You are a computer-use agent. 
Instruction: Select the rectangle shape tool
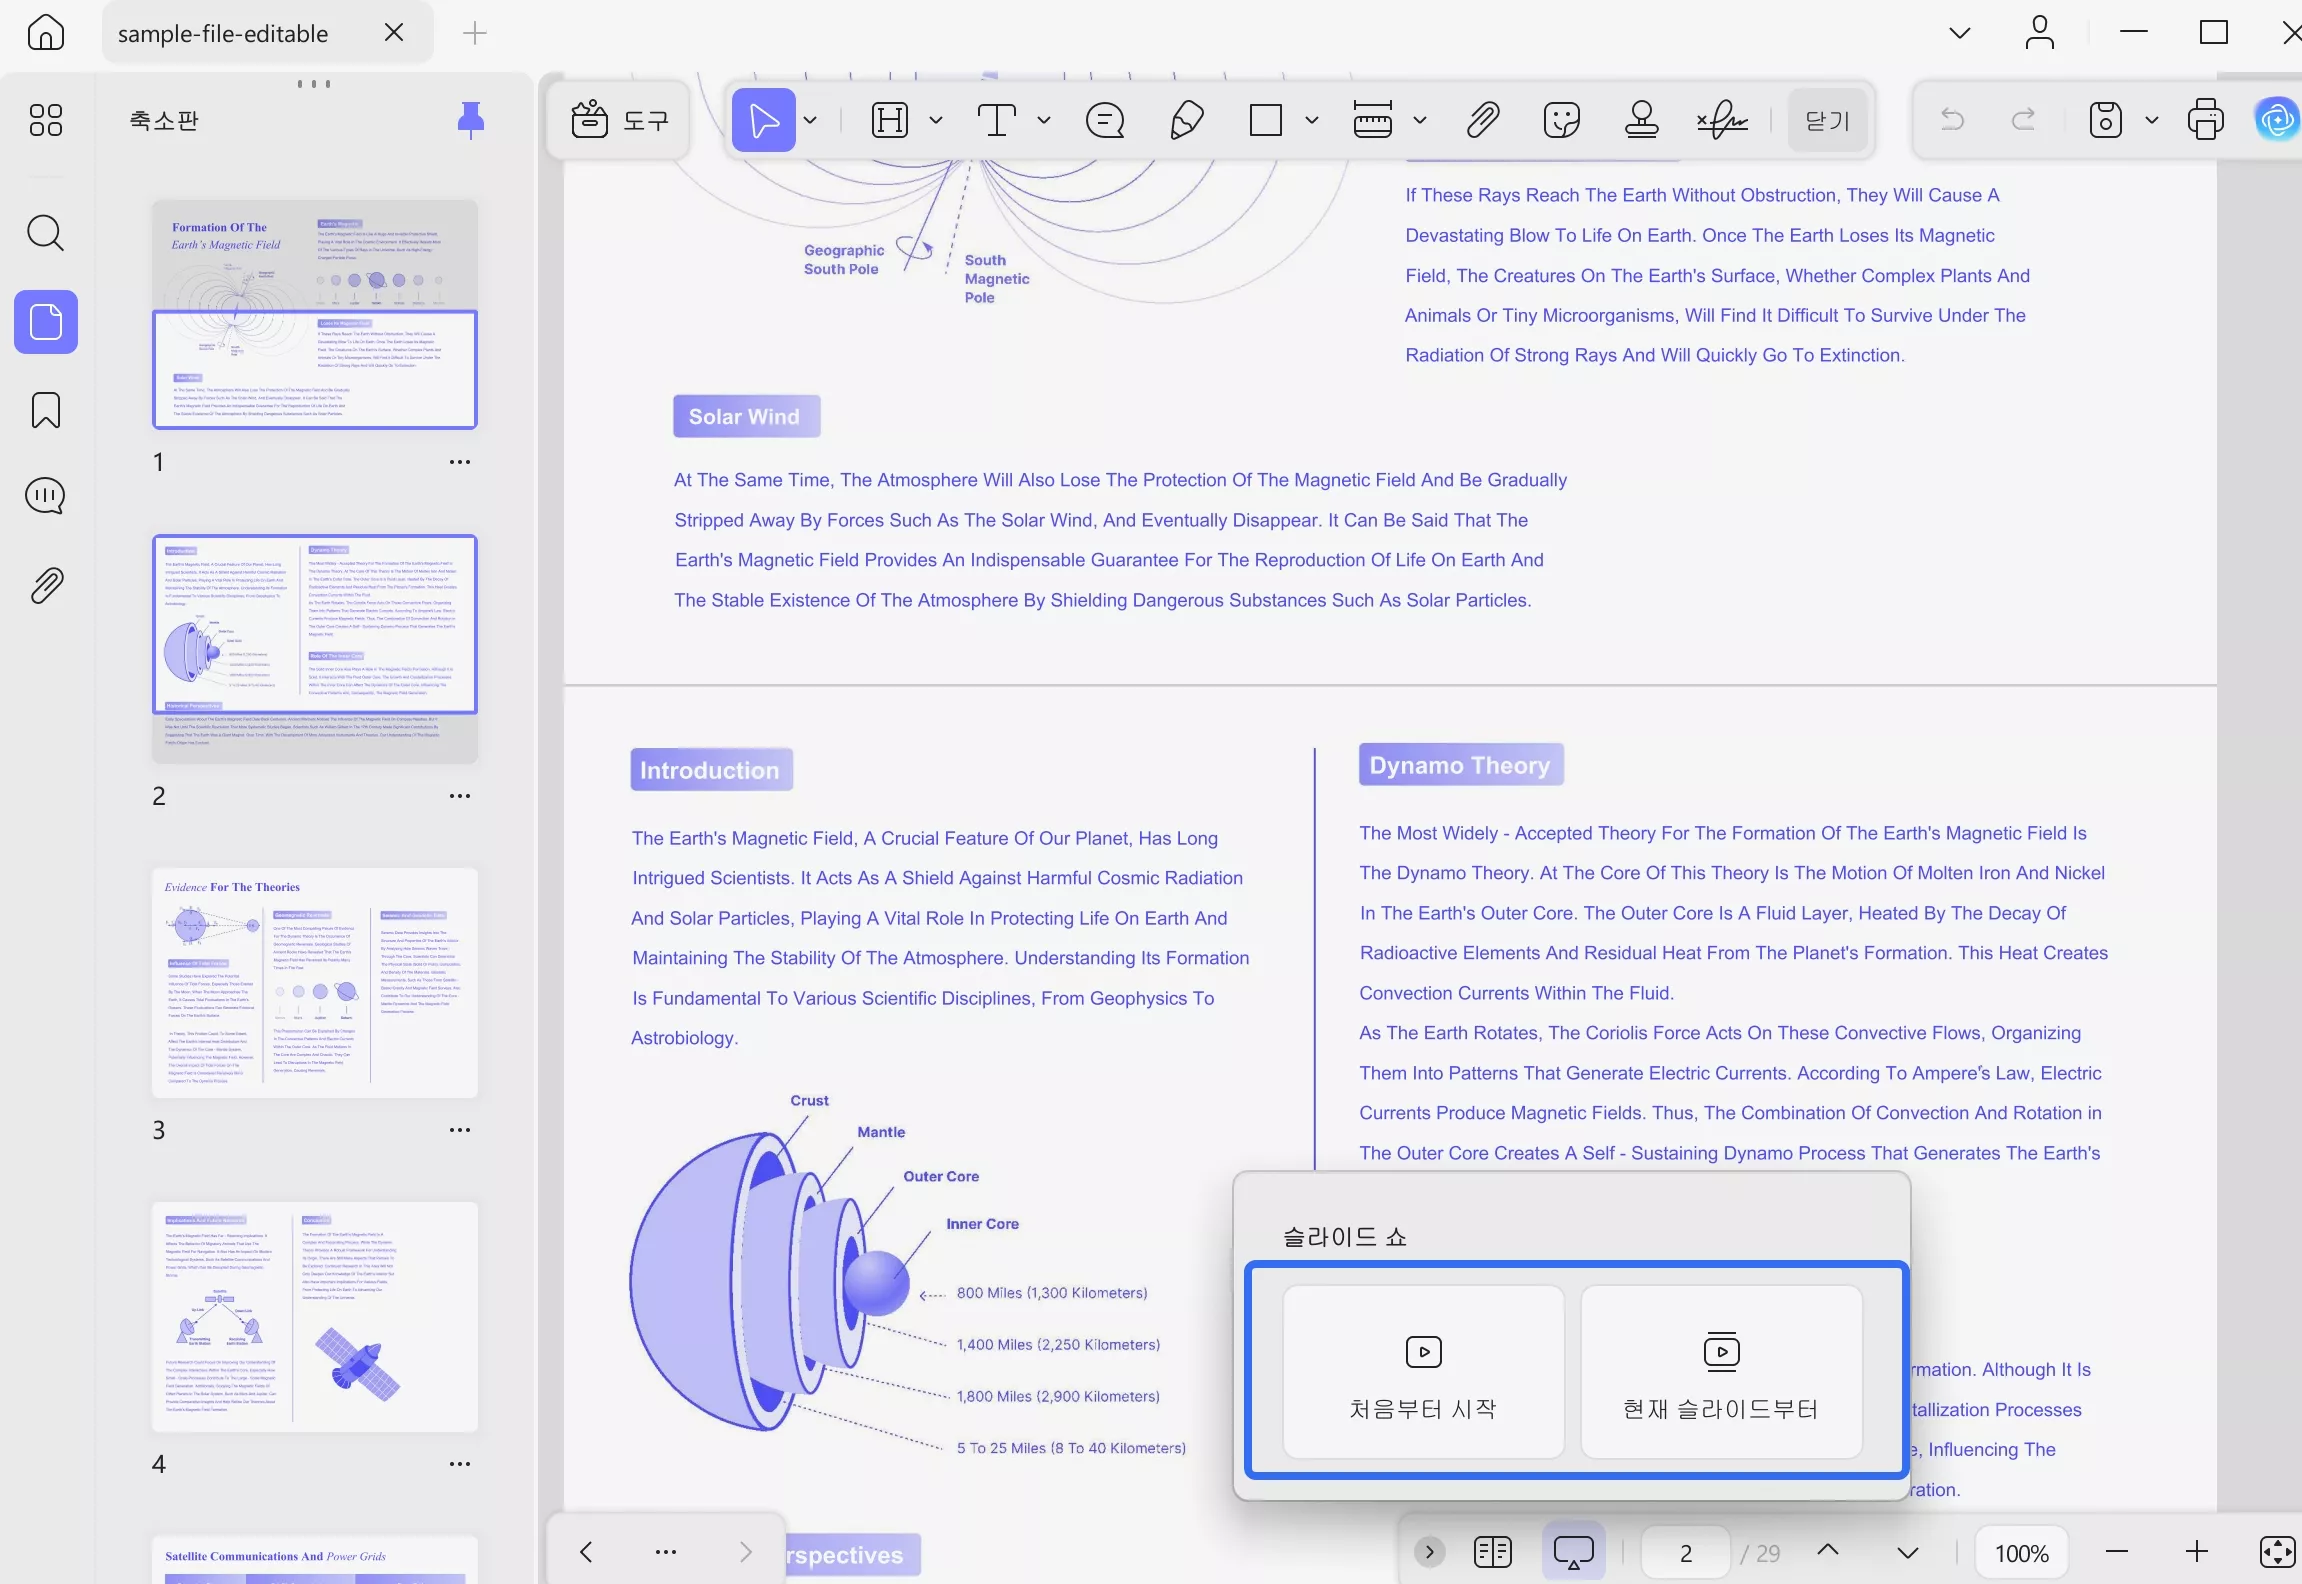point(1266,120)
